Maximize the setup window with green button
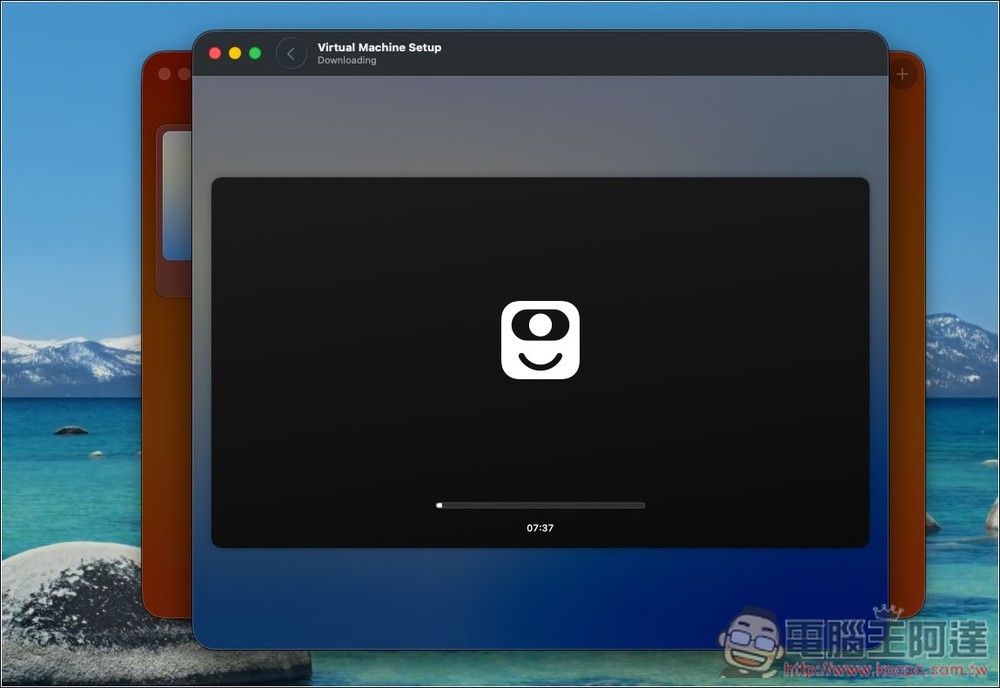This screenshot has width=1000, height=688. [255, 53]
